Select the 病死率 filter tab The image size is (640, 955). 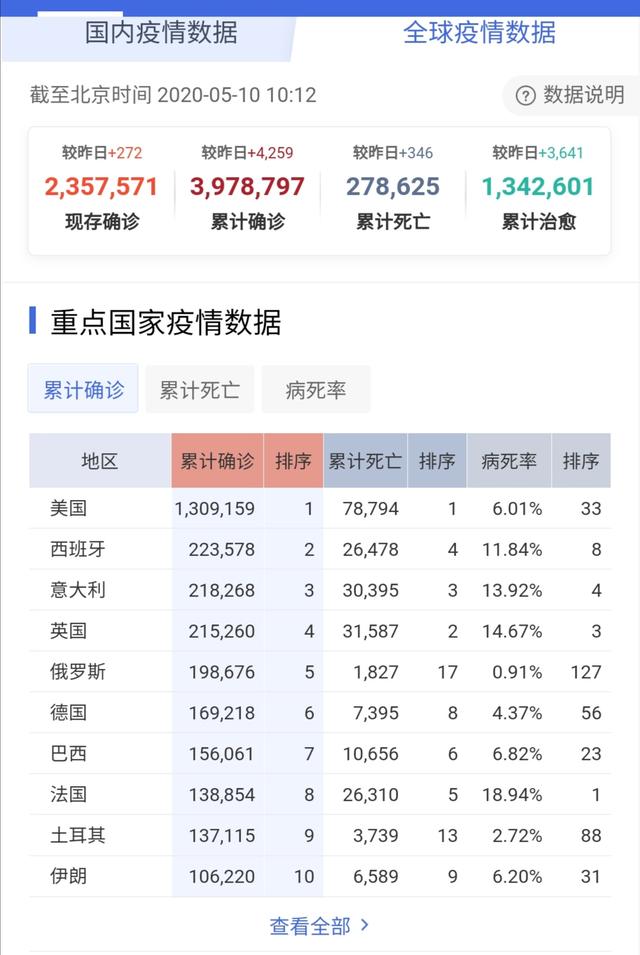(x=316, y=390)
